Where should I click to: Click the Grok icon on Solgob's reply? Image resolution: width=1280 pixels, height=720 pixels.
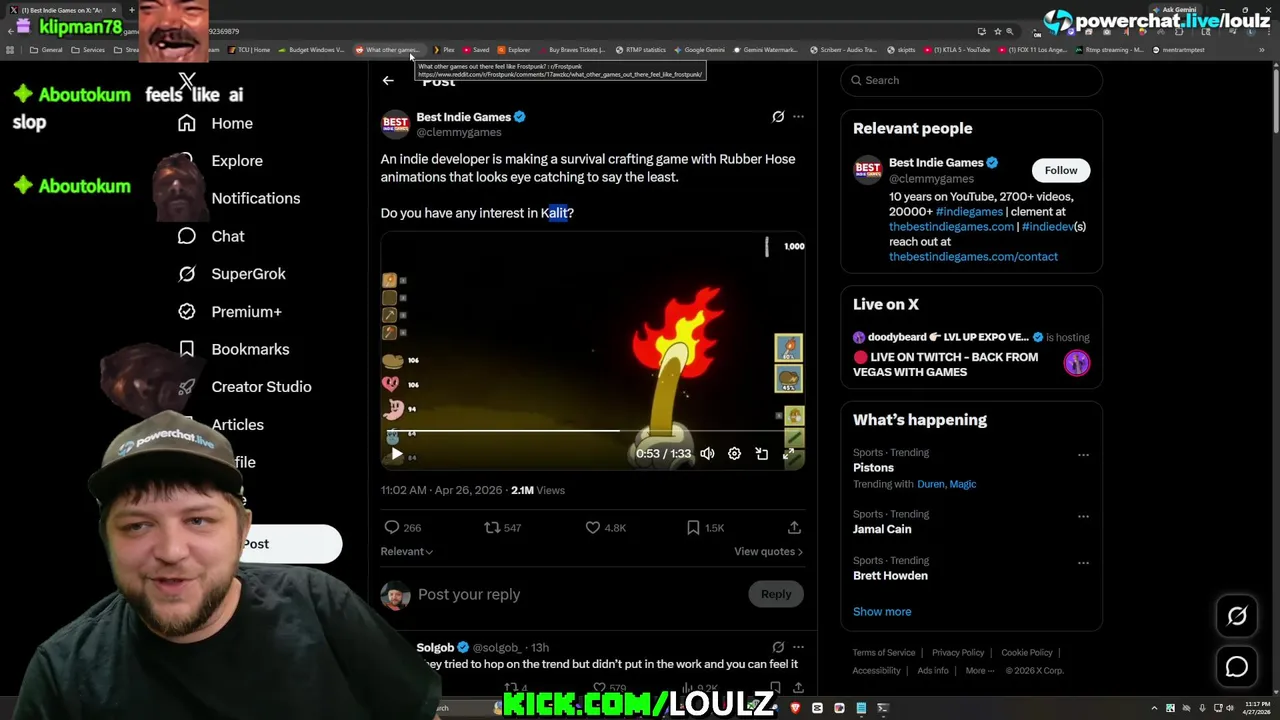[778, 647]
